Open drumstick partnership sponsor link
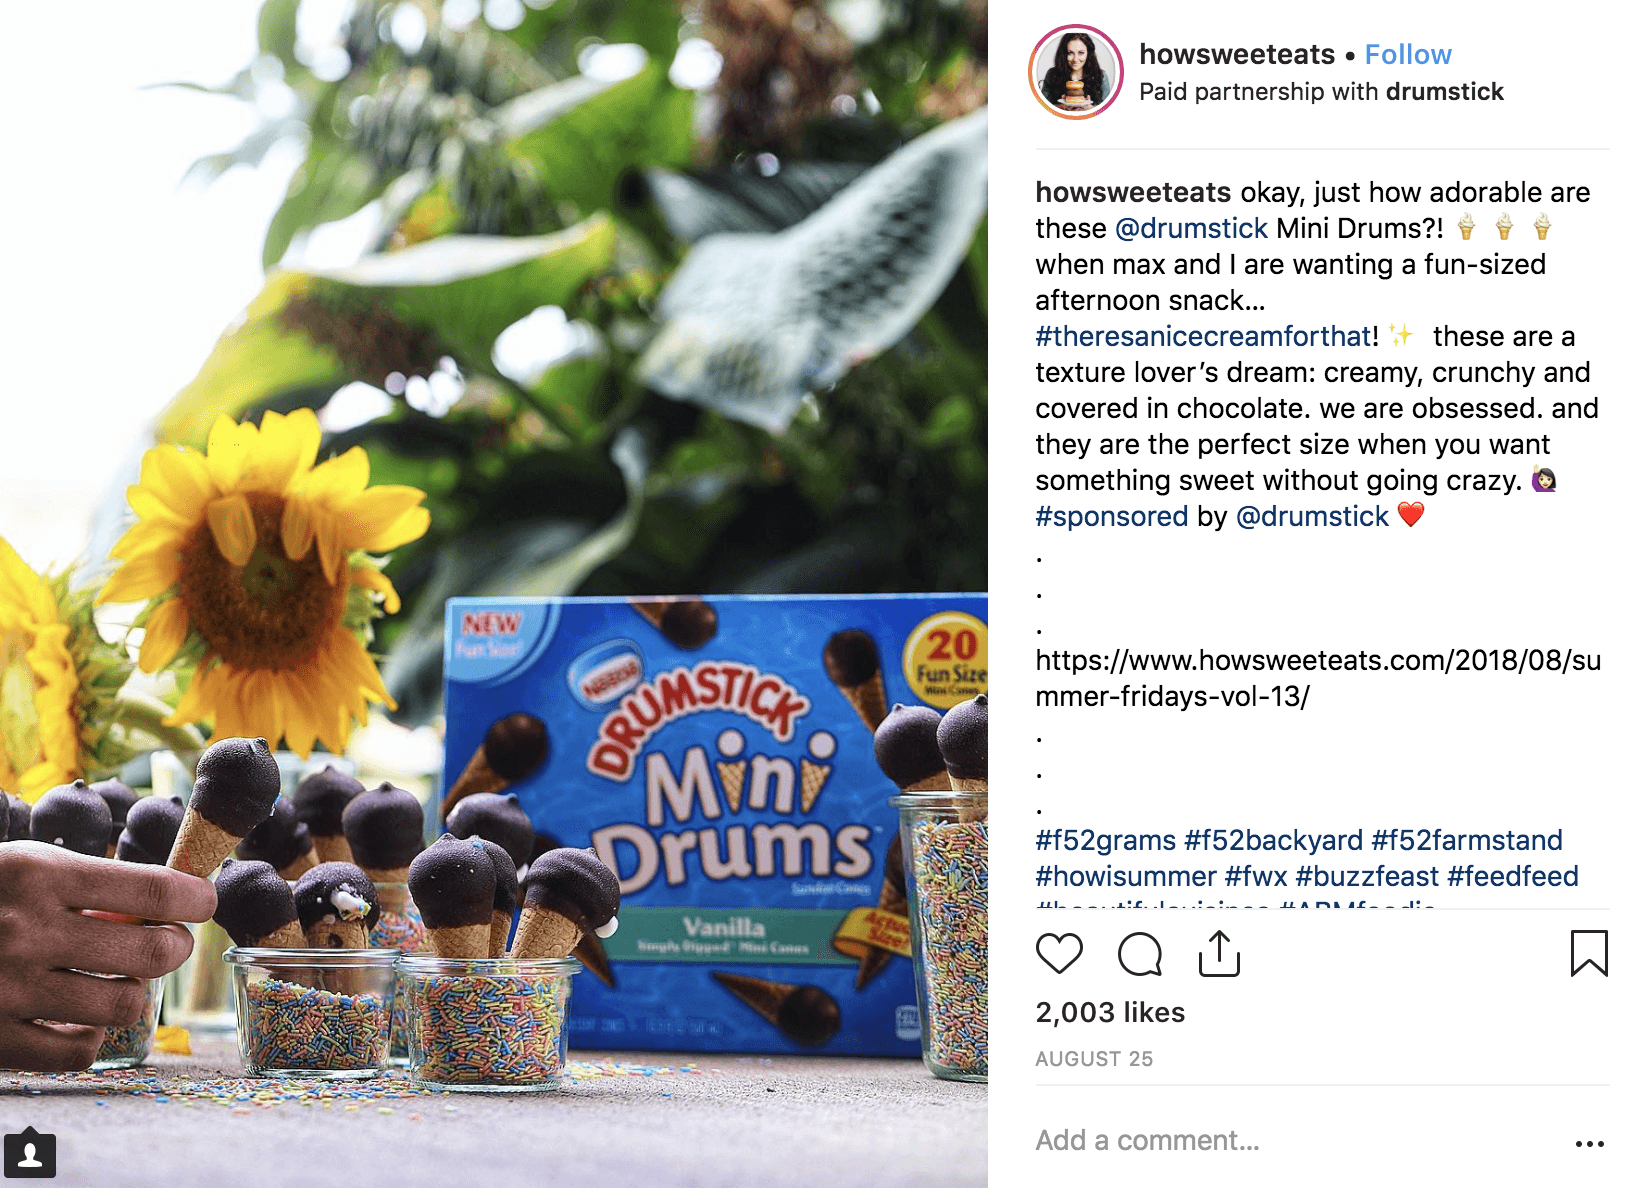 coord(1444,92)
